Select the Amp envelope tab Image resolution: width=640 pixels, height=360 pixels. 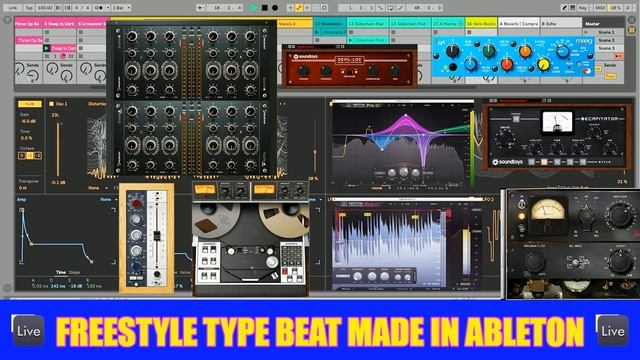point(21,200)
